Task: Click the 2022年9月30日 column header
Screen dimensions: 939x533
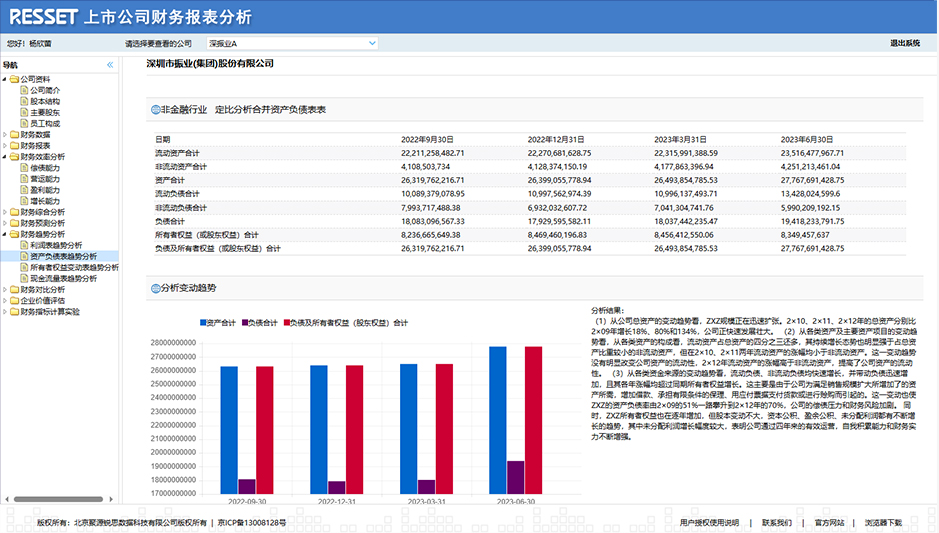Action: pyautogui.click(x=427, y=140)
